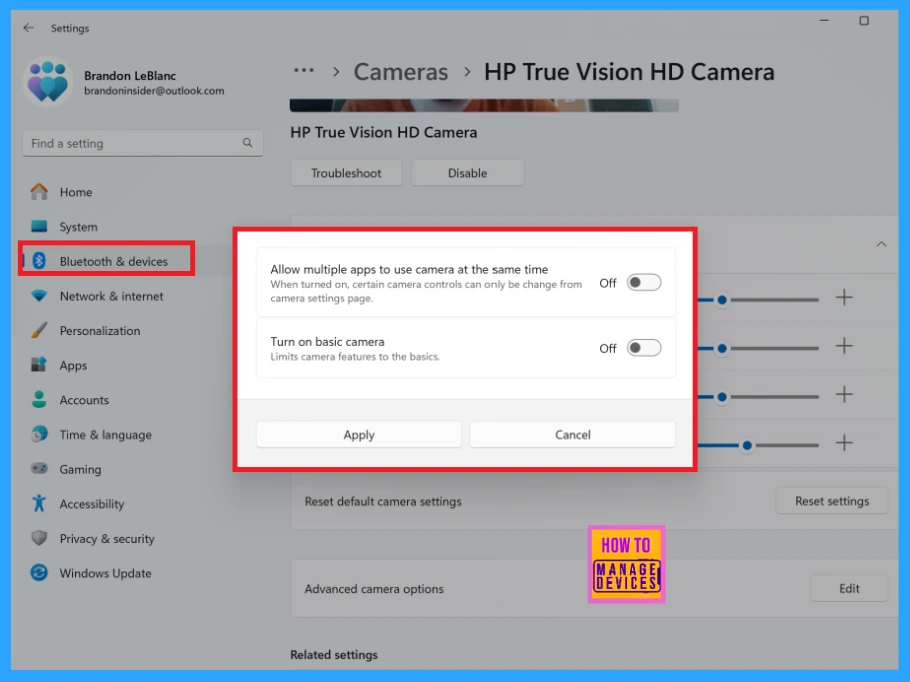Click plus icon beside first slider

click(844, 298)
